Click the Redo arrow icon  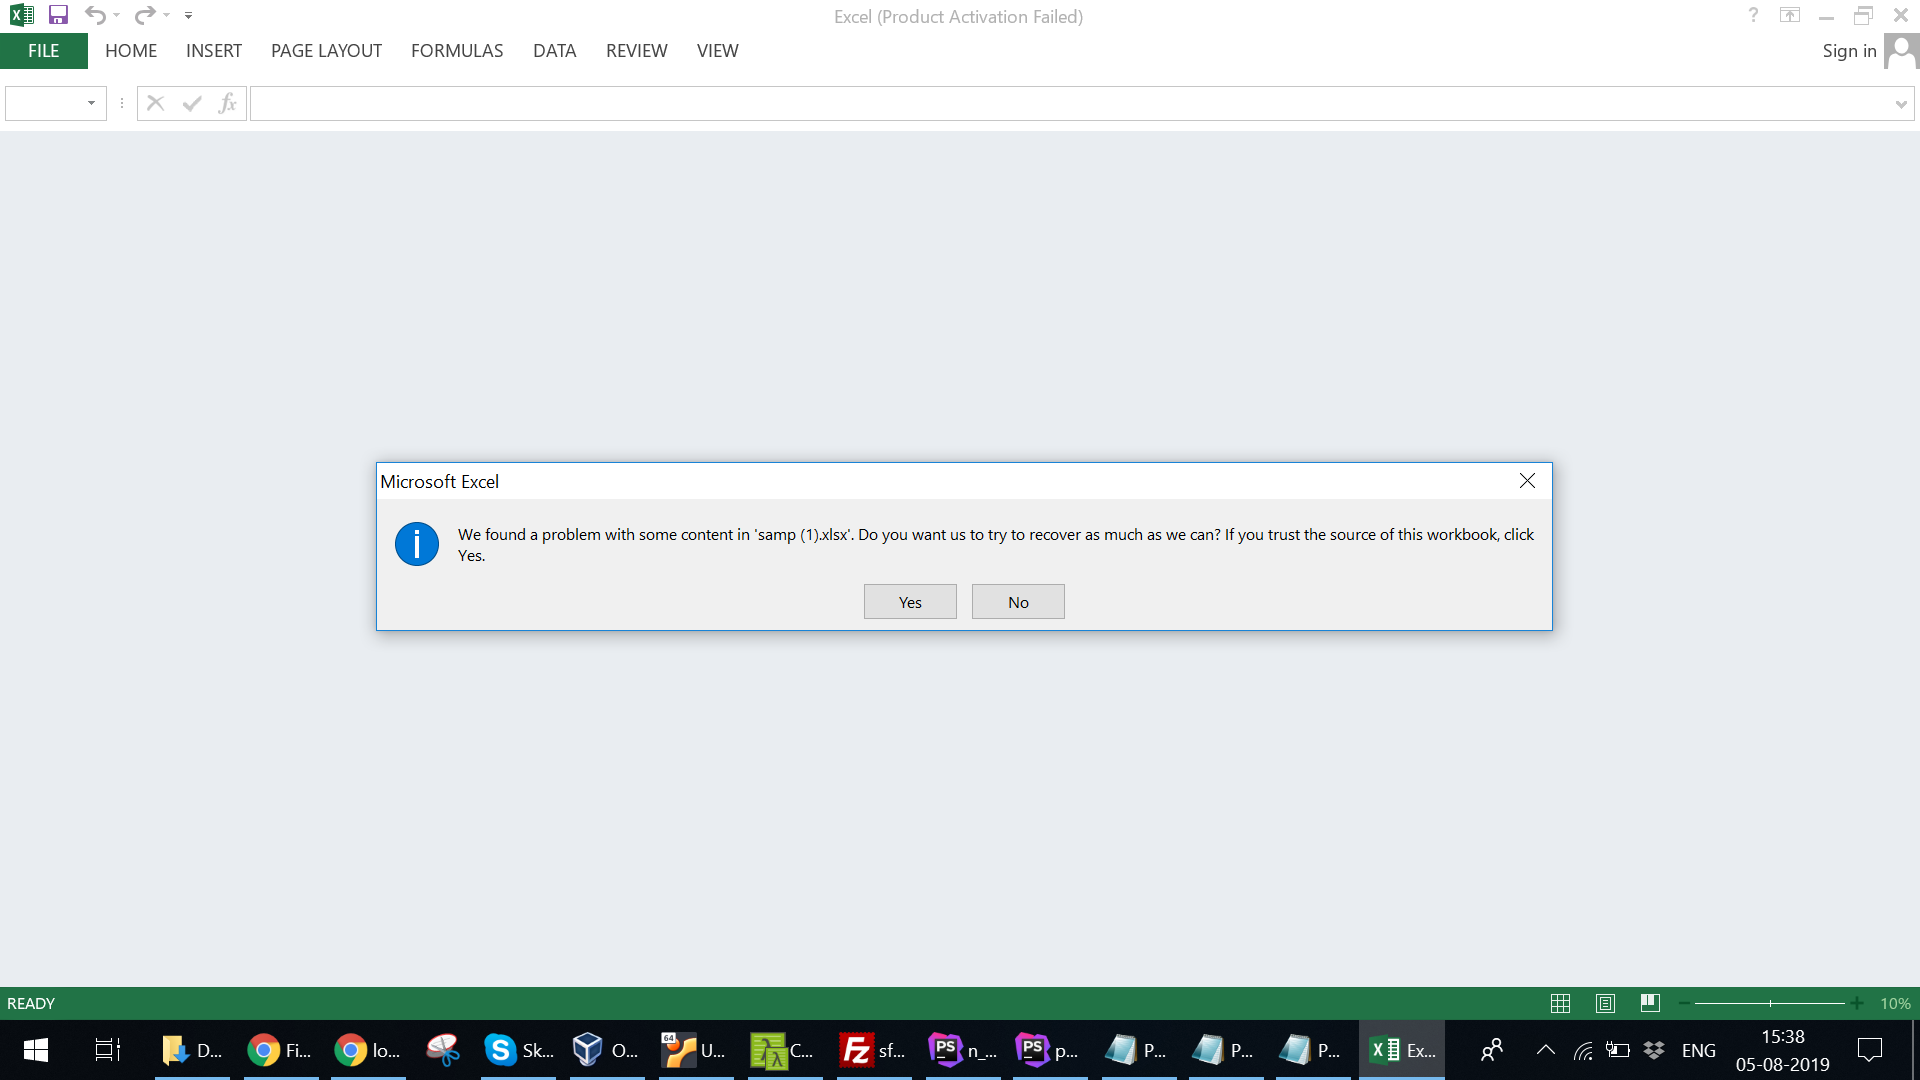coord(145,15)
